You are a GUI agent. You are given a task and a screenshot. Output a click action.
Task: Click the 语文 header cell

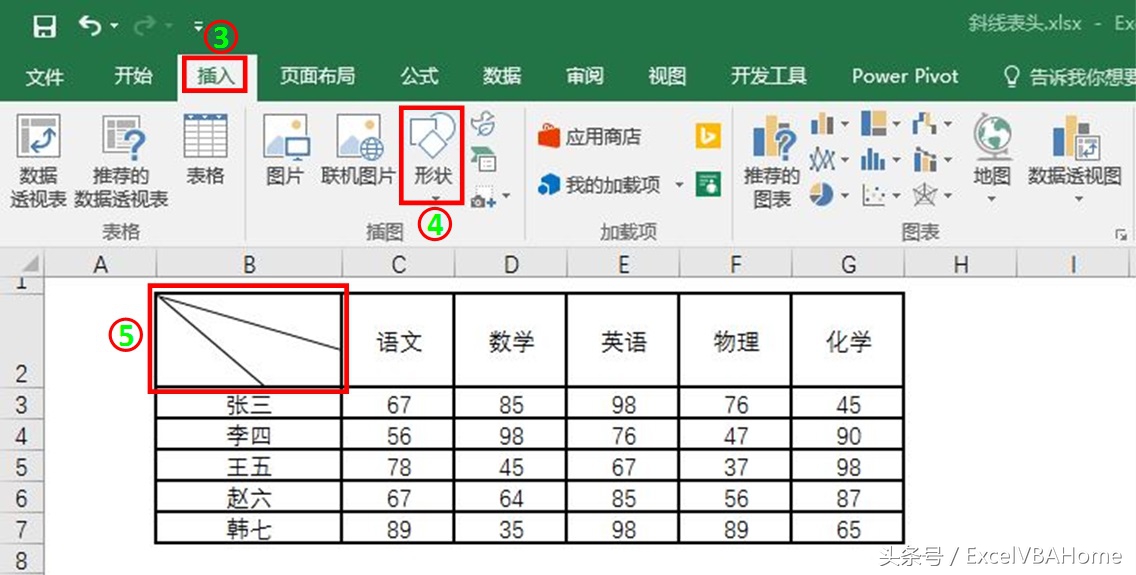pos(398,340)
